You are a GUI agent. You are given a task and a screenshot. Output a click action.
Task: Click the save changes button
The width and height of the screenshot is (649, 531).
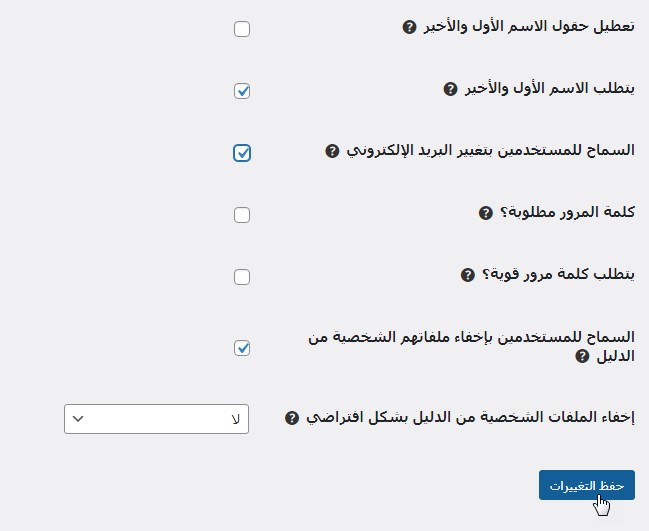point(586,485)
